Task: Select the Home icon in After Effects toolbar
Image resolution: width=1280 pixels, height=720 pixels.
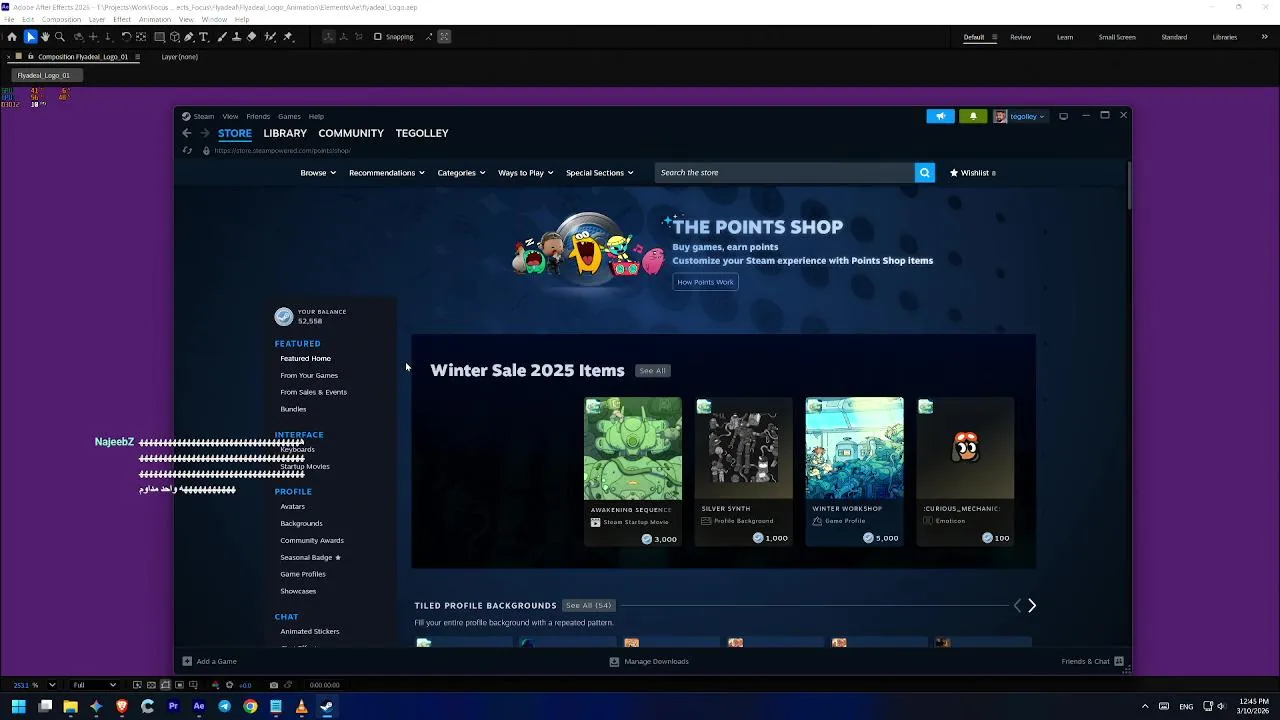Action: 12,37
